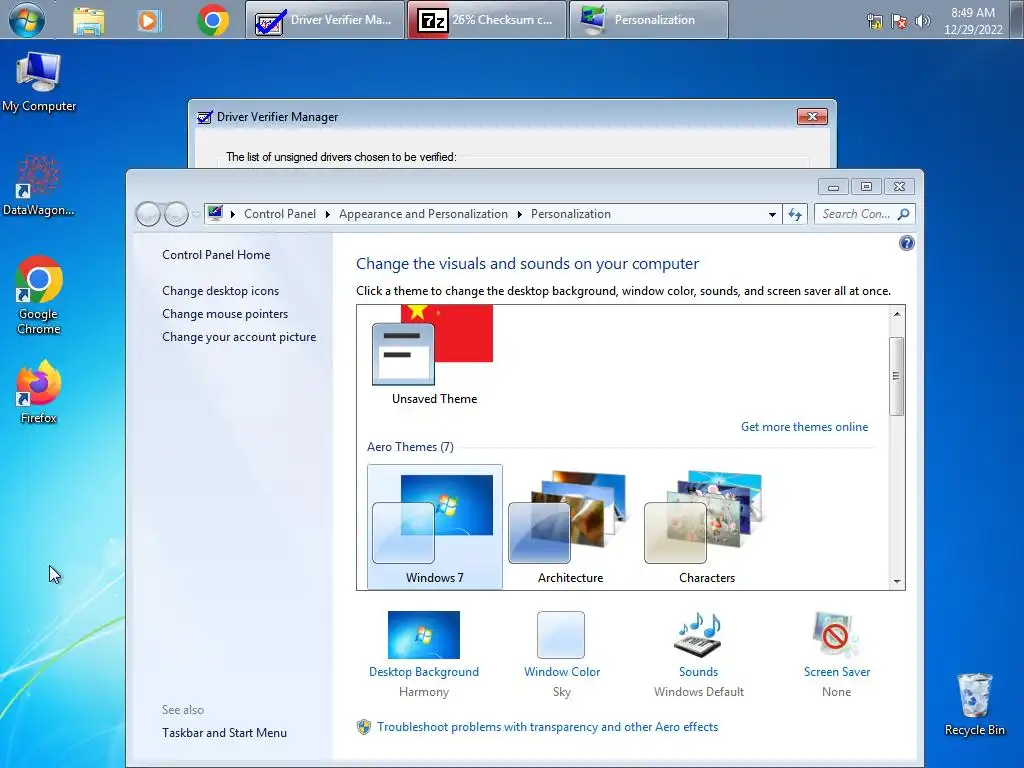Screen dimensions: 1024x768
Task: Launch Windows Media Player from taskbar
Action: click(x=149, y=20)
